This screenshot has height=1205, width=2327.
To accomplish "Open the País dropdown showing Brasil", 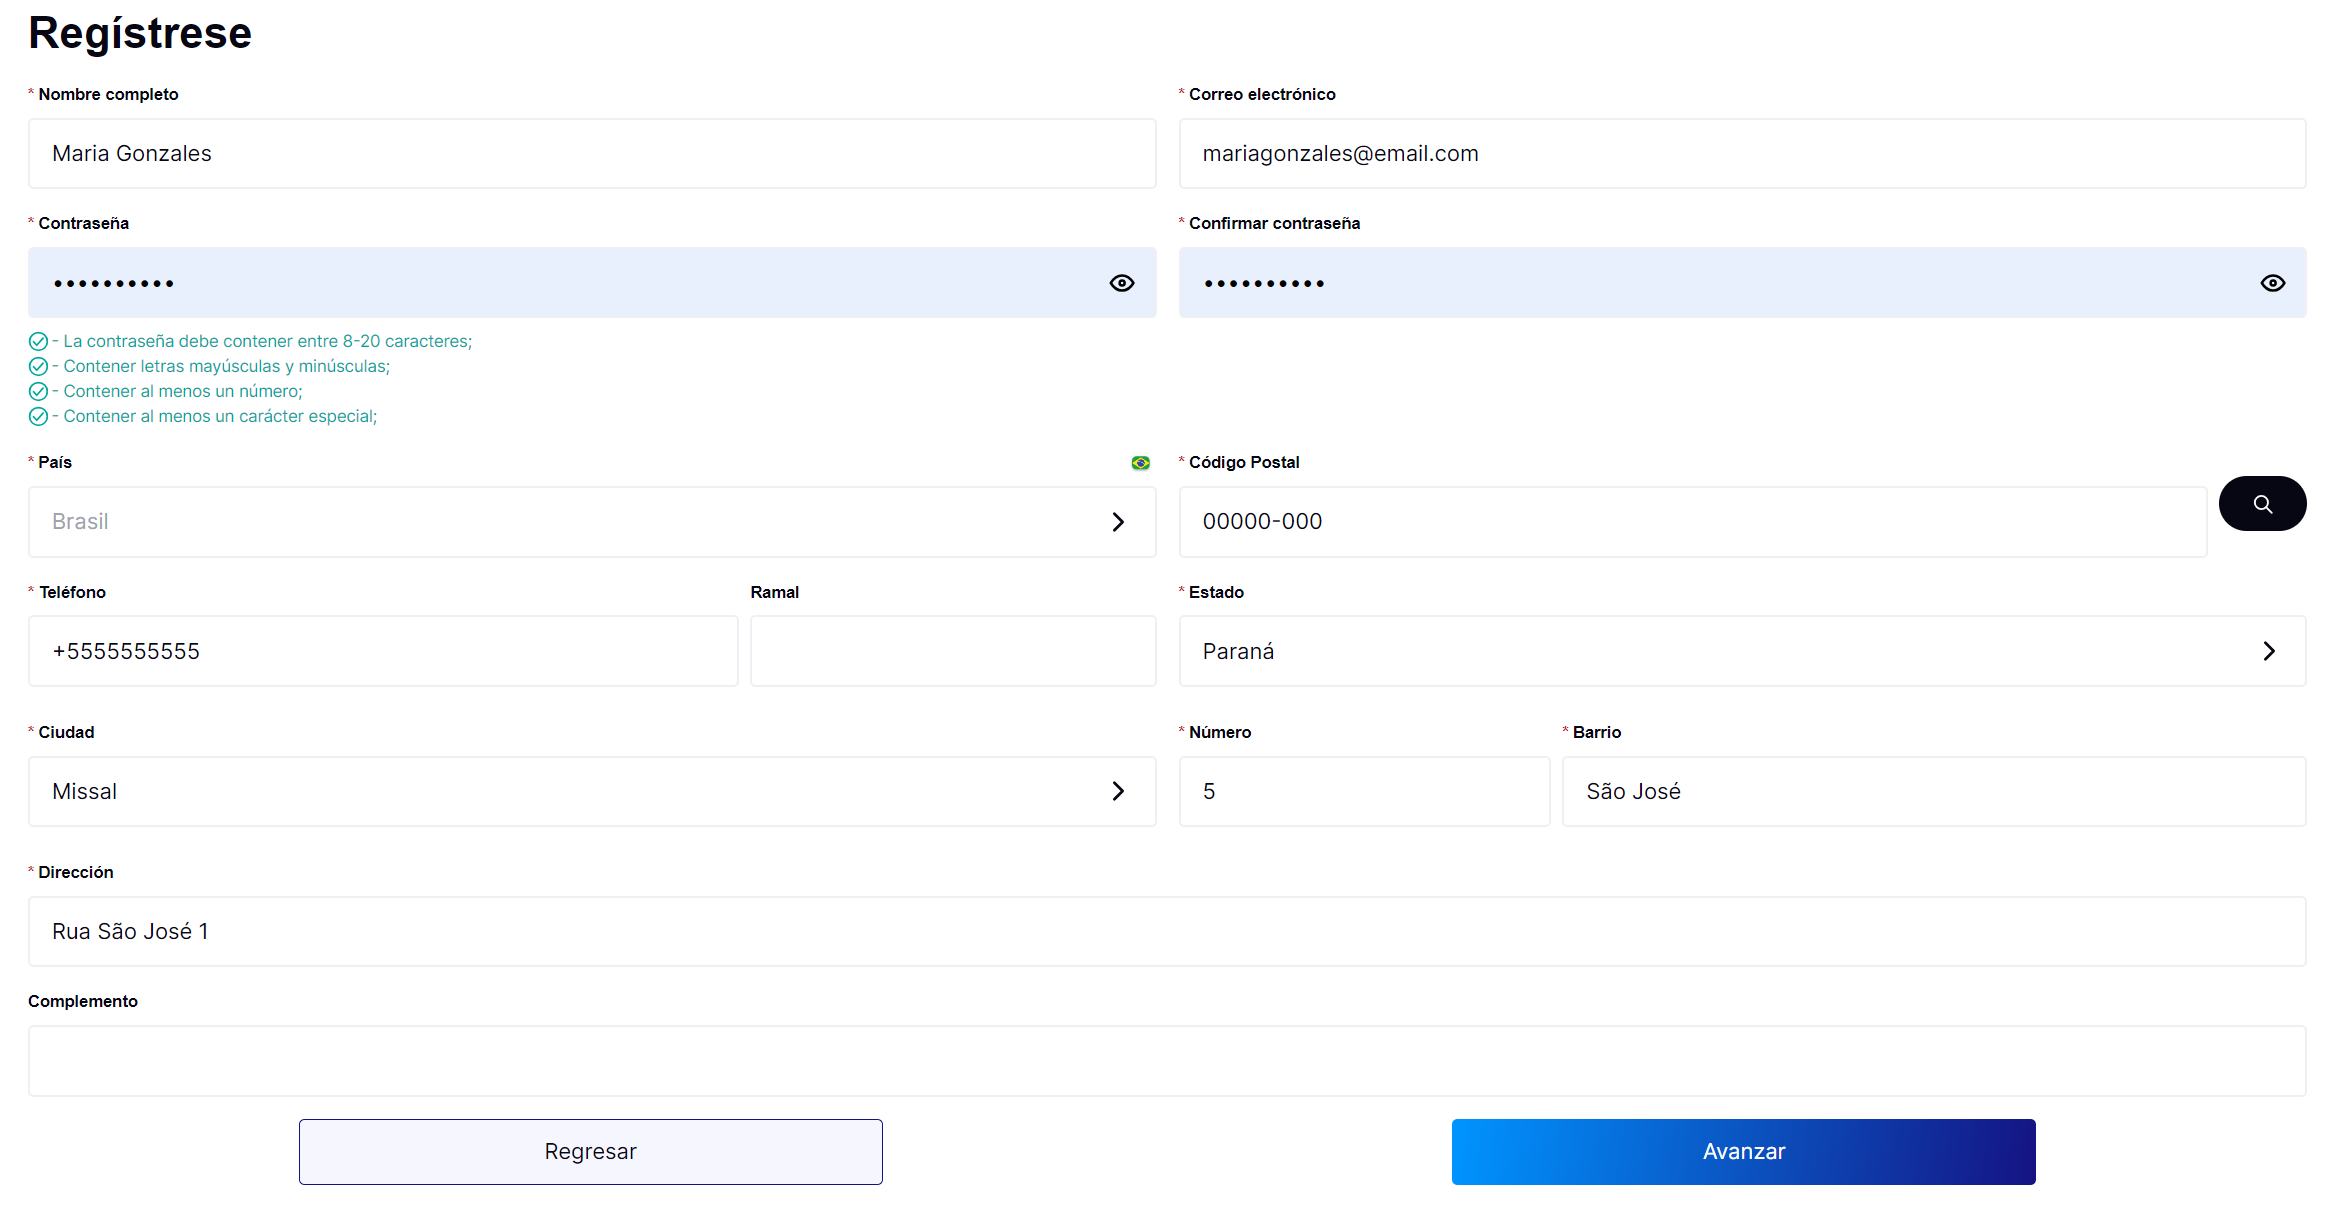I will (592, 522).
